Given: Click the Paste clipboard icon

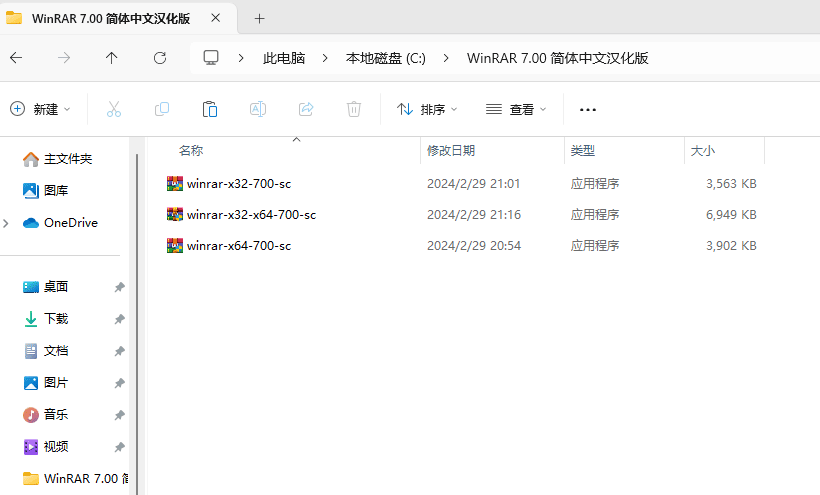Looking at the screenshot, I should point(210,109).
